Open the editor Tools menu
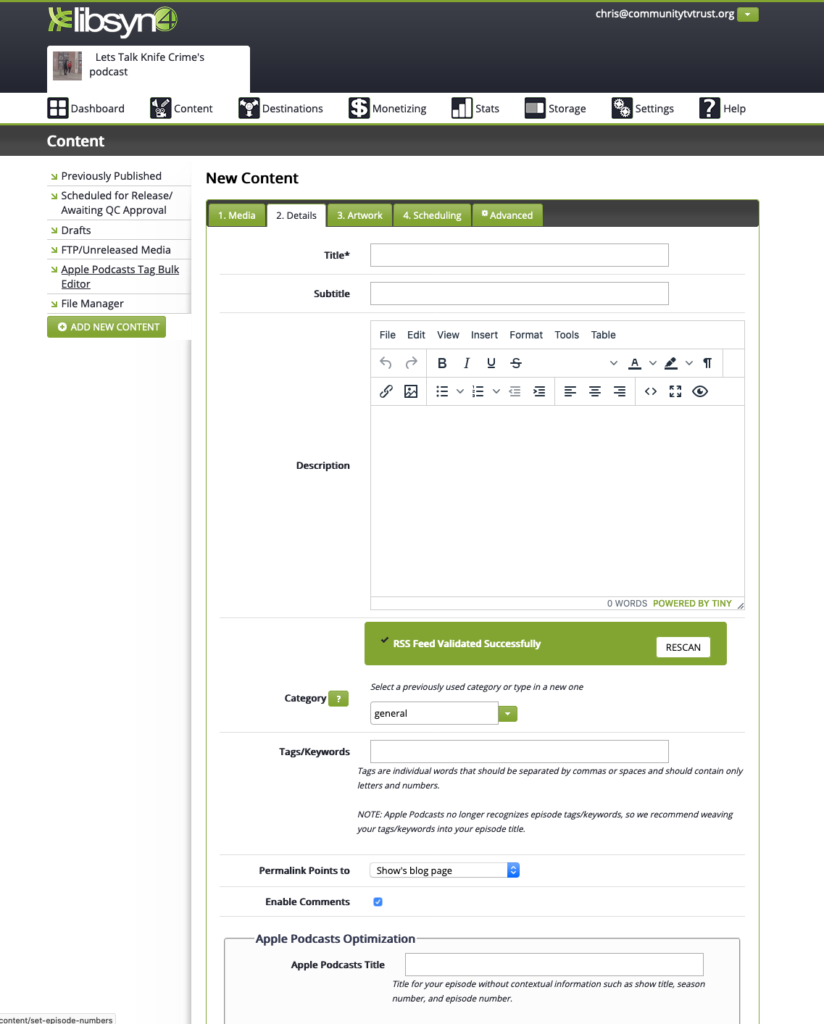Viewport: 824px width, 1024px height. pyautogui.click(x=567, y=335)
